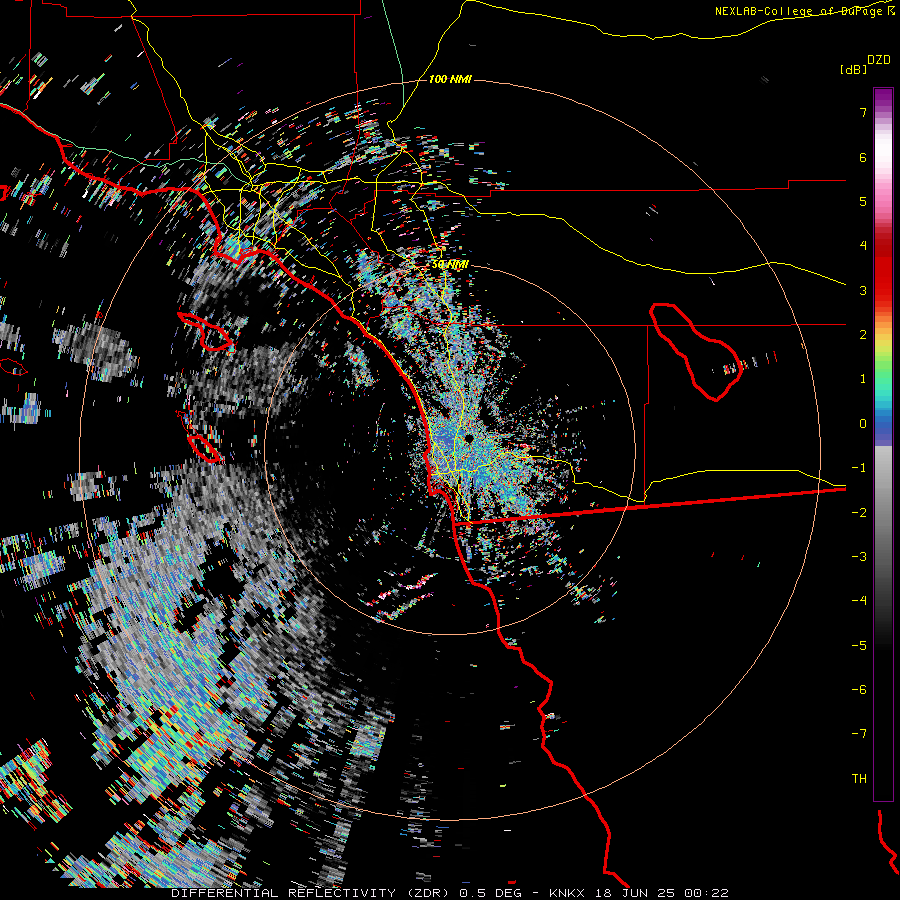Click the black radar site dot at center
The height and width of the screenshot is (900, 900).
(469, 439)
